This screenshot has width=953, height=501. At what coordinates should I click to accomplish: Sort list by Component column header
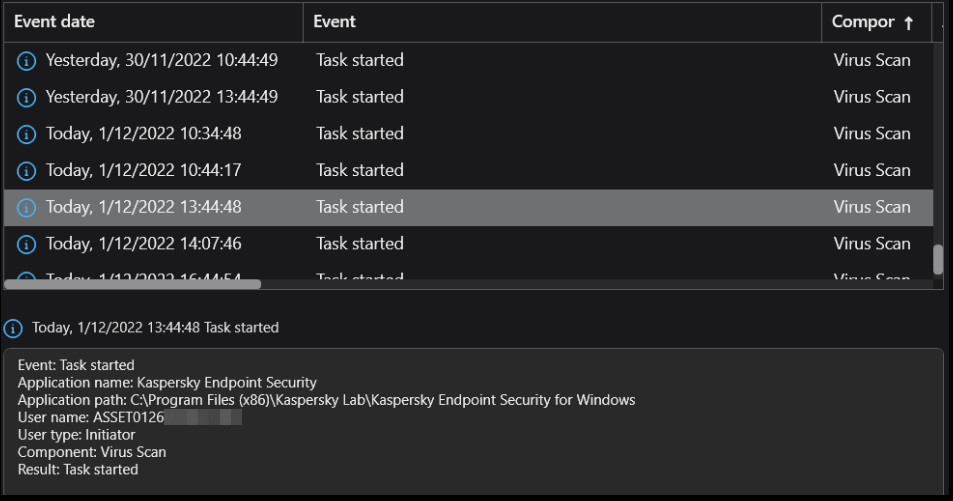[876, 22]
